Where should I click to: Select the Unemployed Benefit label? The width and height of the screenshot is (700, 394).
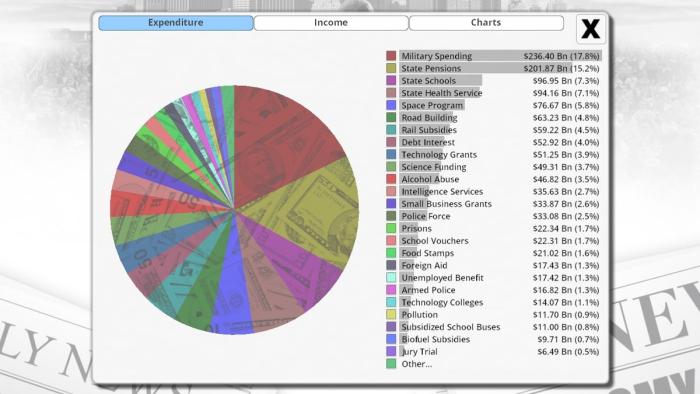click(442, 278)
